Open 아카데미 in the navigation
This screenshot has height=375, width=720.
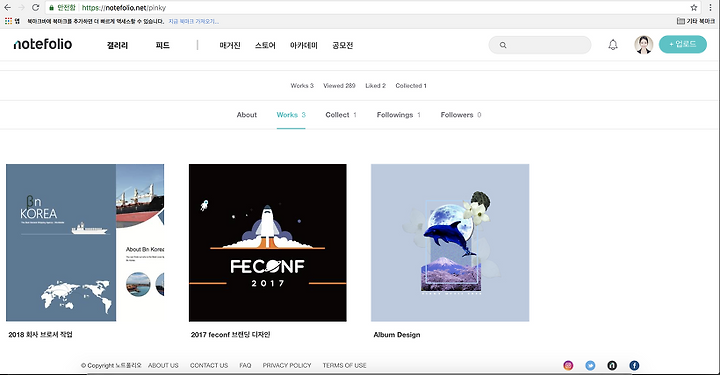(x=304, y=45)
